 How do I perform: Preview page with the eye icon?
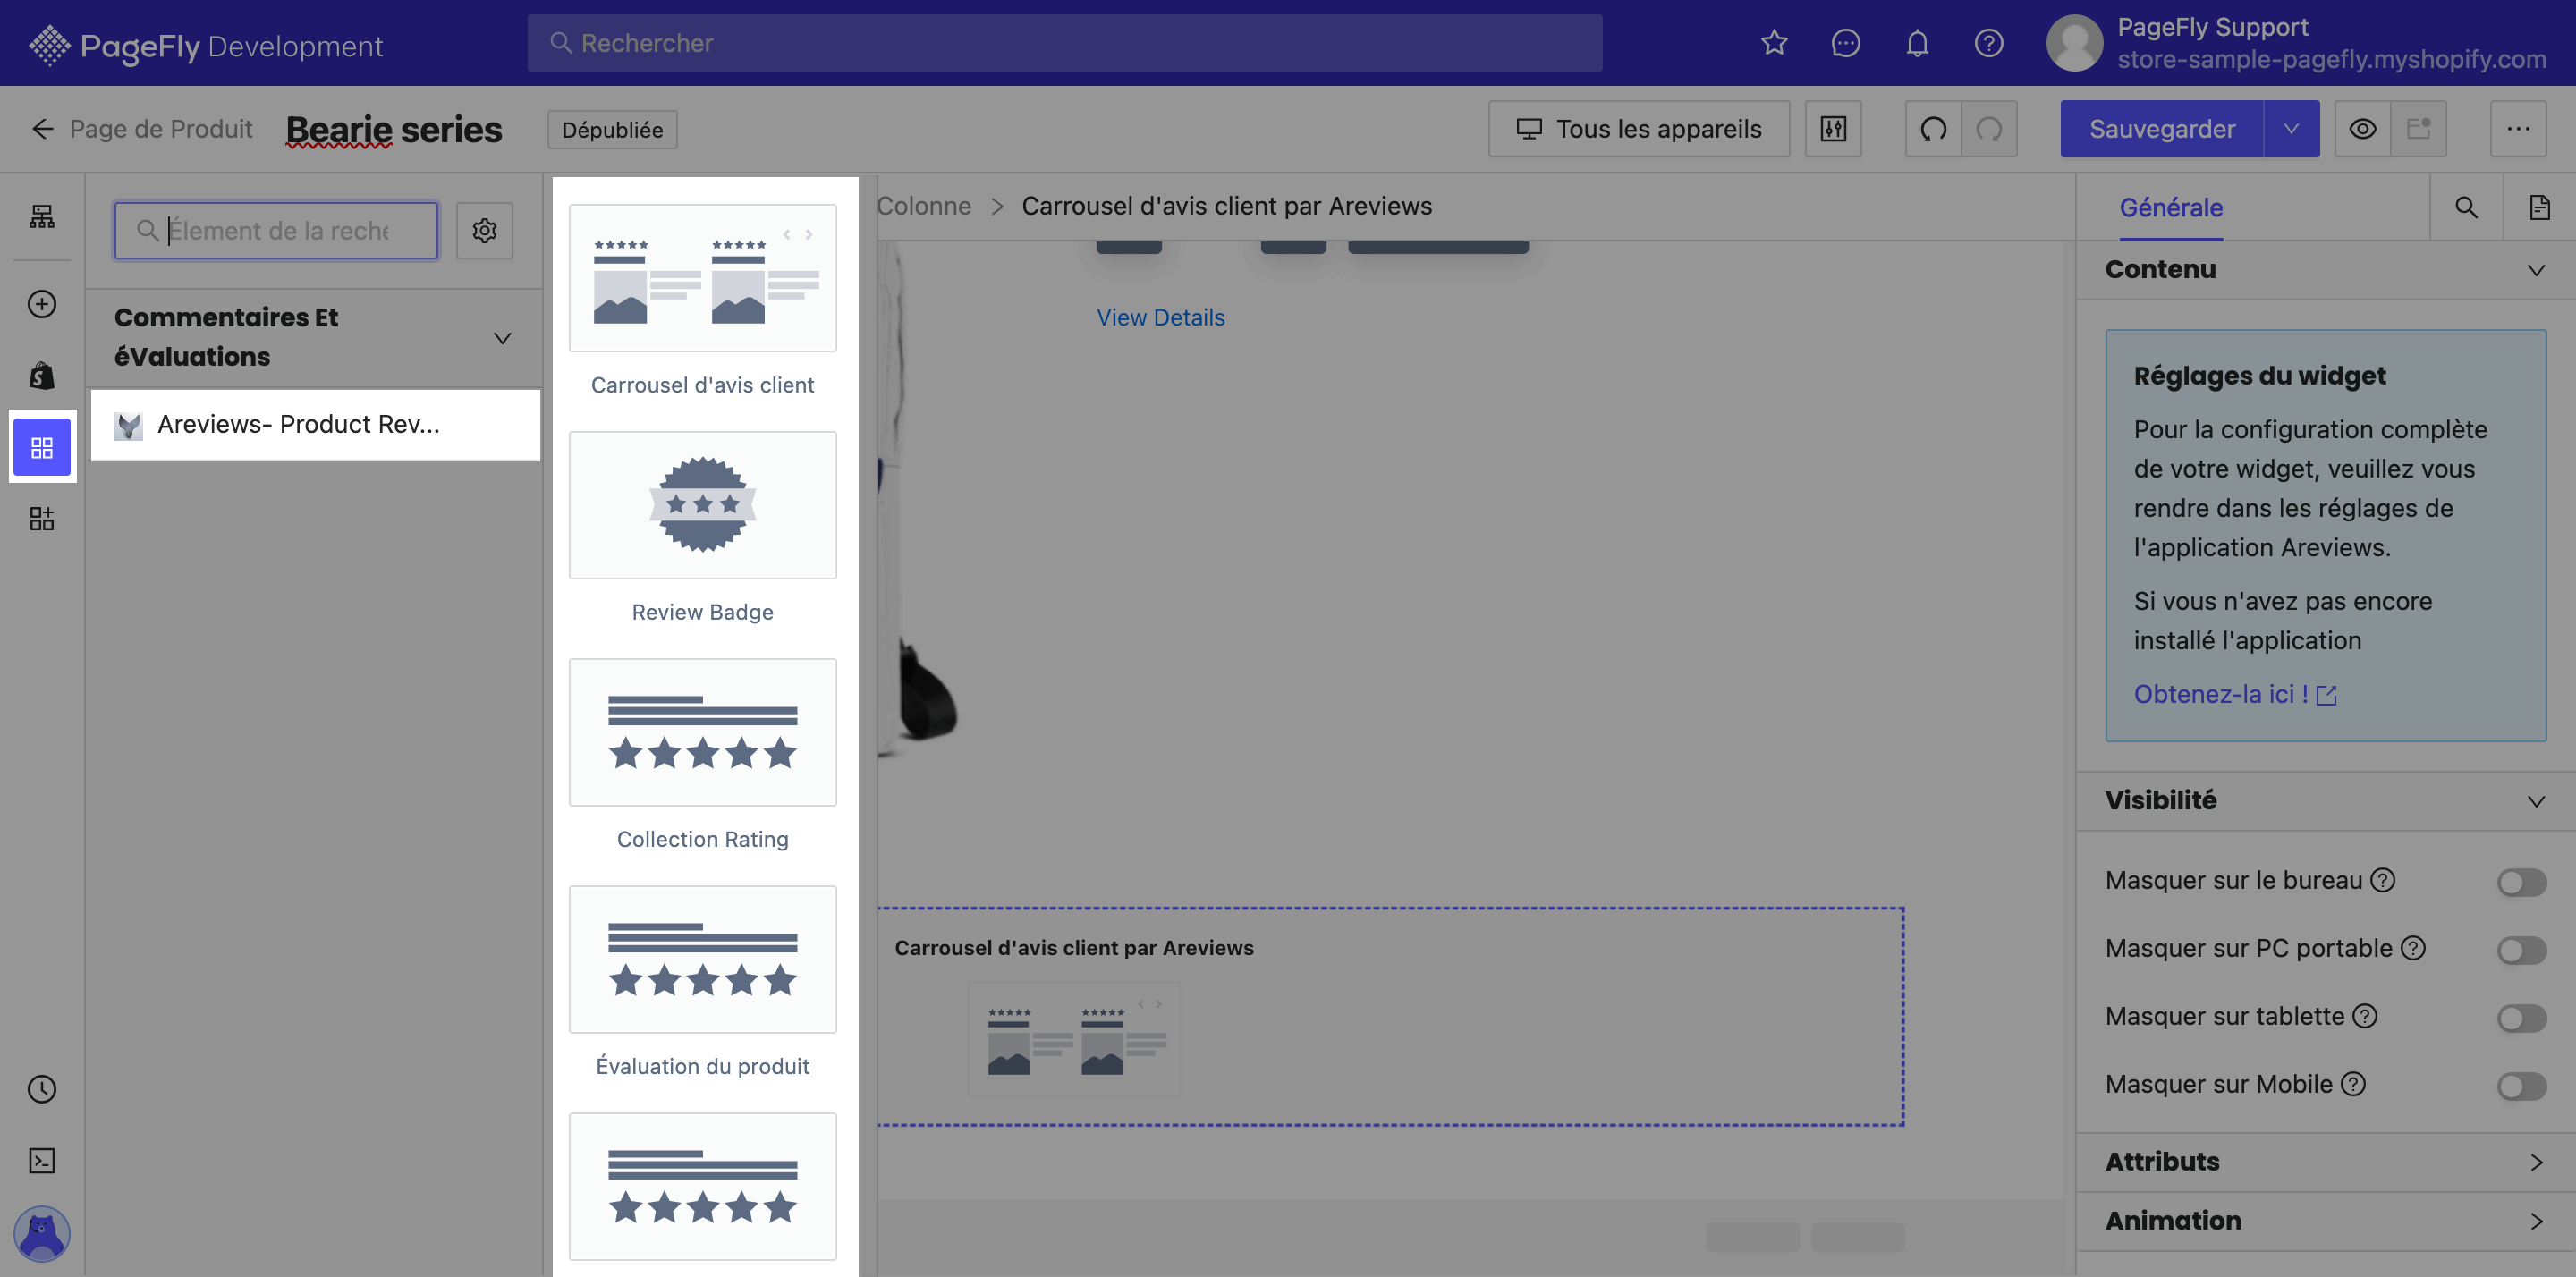[x=2362, y=129]
